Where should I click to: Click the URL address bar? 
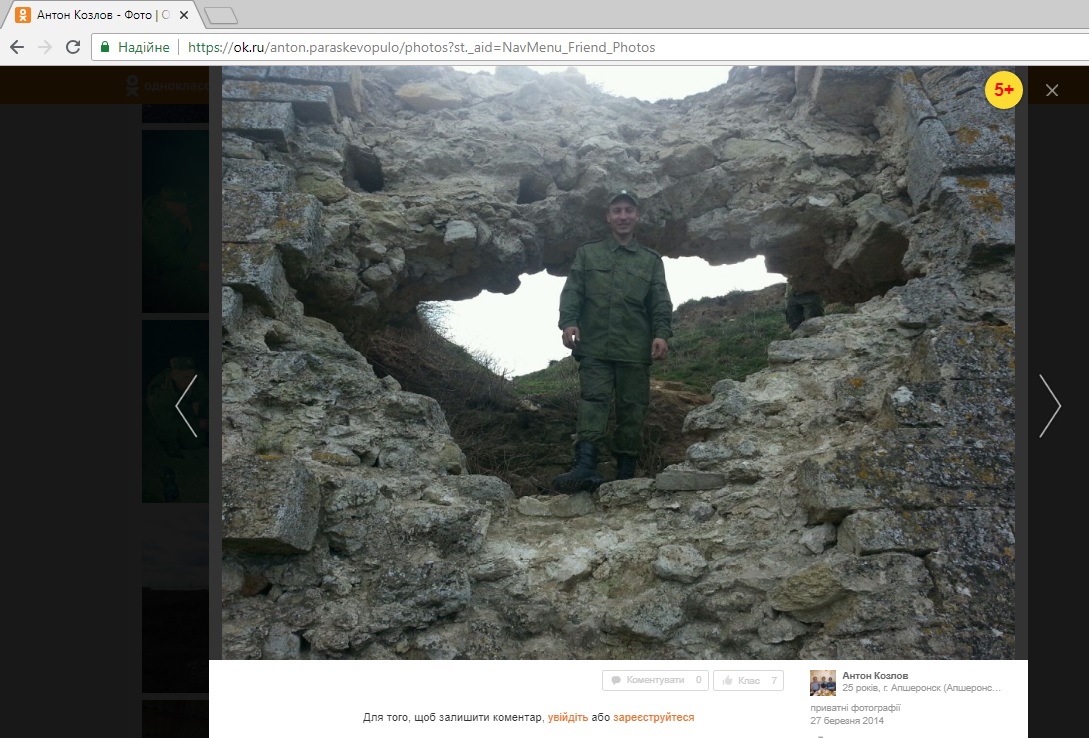(x=500, y=47)
